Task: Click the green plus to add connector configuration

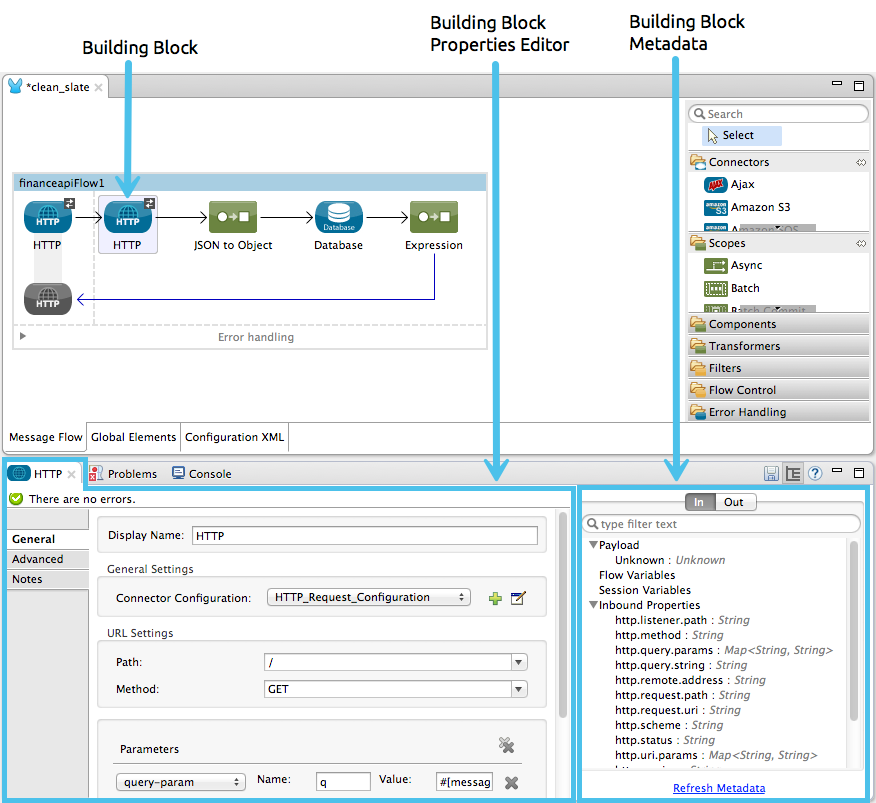Action: (495, 598)
